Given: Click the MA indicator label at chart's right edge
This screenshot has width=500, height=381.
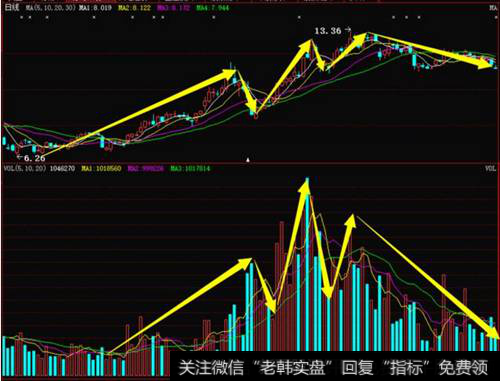Looking at the screenshot, I should click(493, 7).
